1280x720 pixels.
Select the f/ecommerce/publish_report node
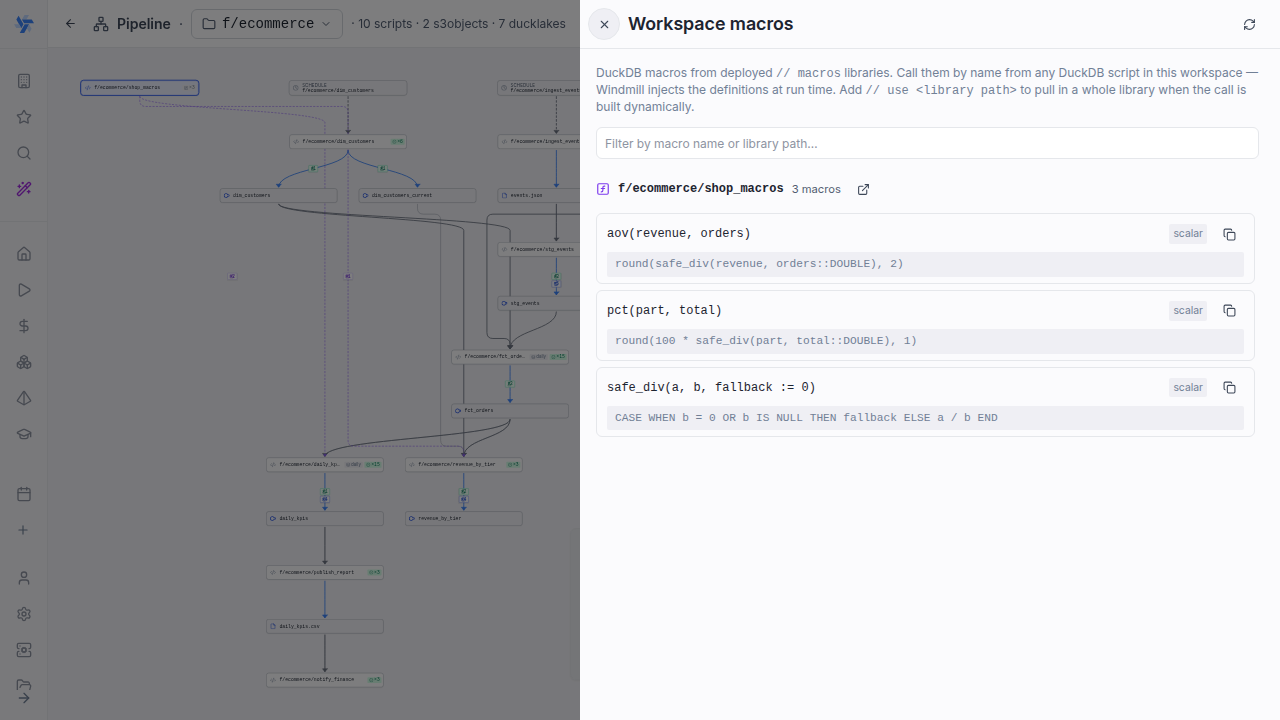(x=325, y=572)
